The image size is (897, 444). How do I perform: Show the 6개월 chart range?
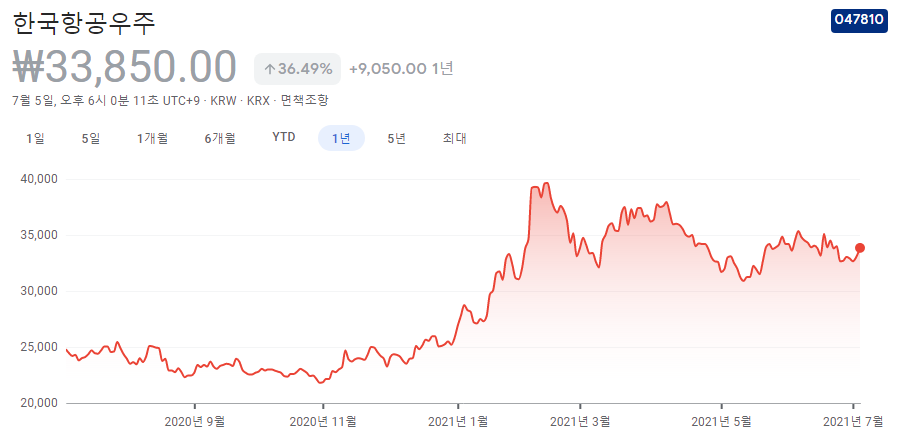(220, 138)
